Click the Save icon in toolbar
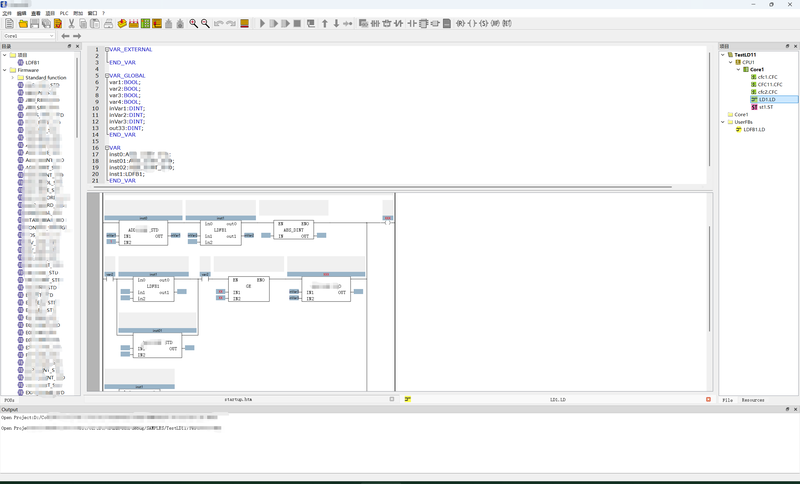 coord(34,23)
